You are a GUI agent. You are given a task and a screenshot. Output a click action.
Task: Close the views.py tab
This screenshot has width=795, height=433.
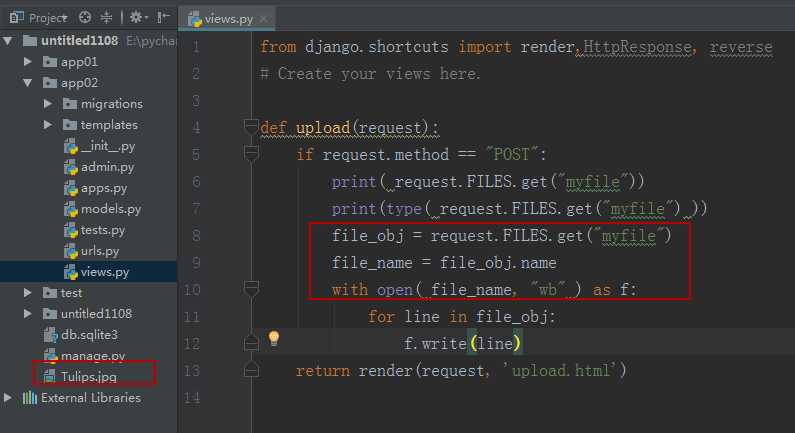click(x=264, y=19)
